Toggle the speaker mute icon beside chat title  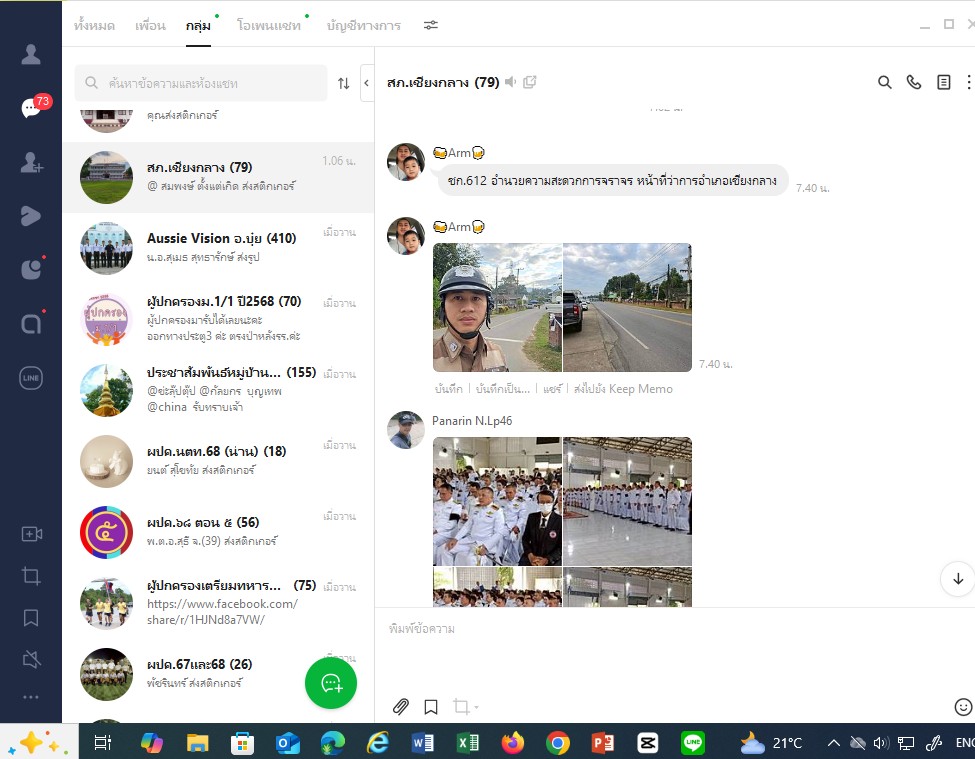pos(511,82)
